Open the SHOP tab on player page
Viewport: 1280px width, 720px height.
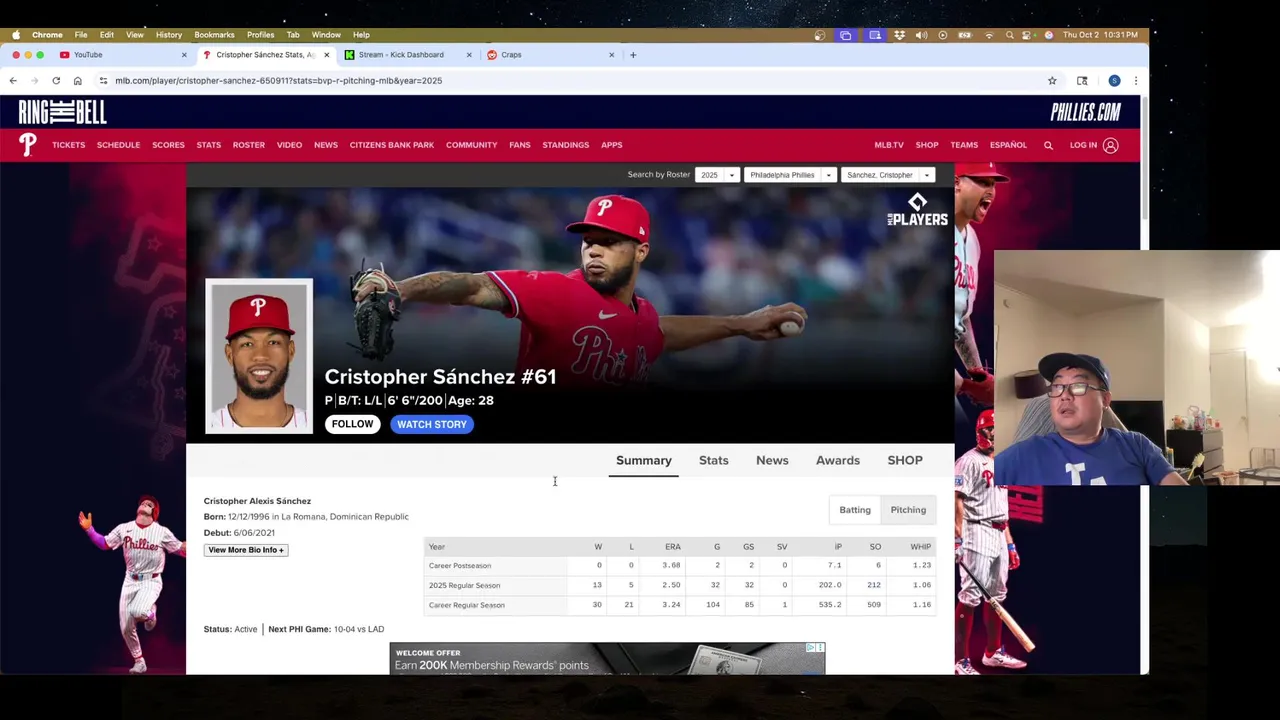(x=905, y=460)
